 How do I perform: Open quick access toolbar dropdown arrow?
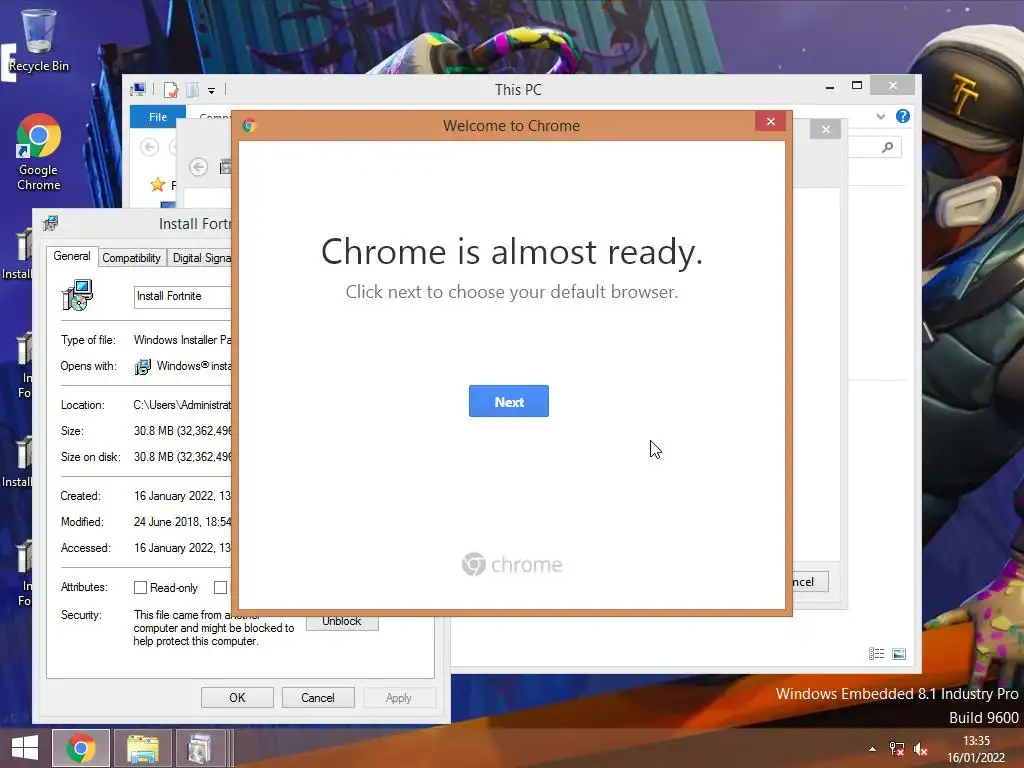212,91
